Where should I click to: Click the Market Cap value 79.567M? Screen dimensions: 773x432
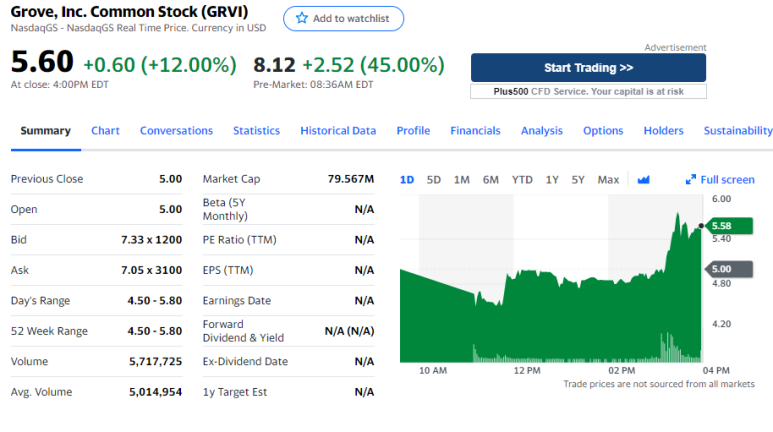(351, 179)
